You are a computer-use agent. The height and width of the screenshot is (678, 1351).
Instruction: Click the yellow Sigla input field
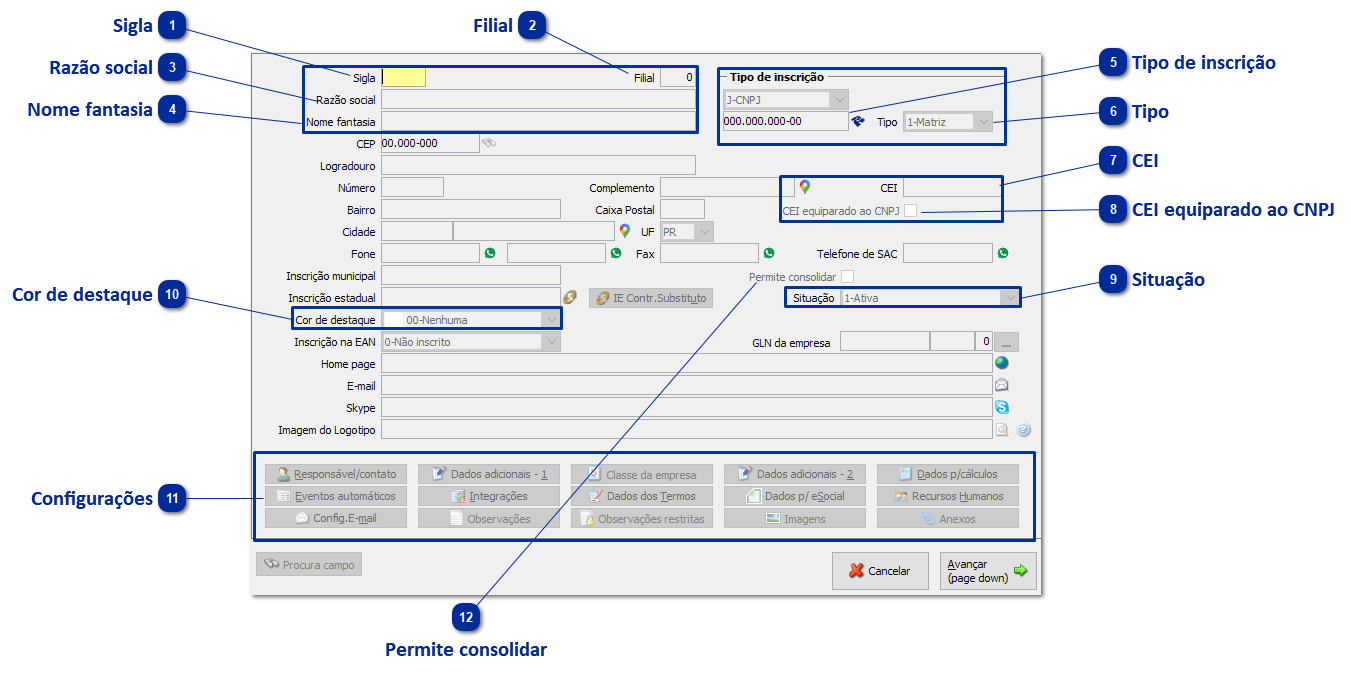[x=404, y=77]
